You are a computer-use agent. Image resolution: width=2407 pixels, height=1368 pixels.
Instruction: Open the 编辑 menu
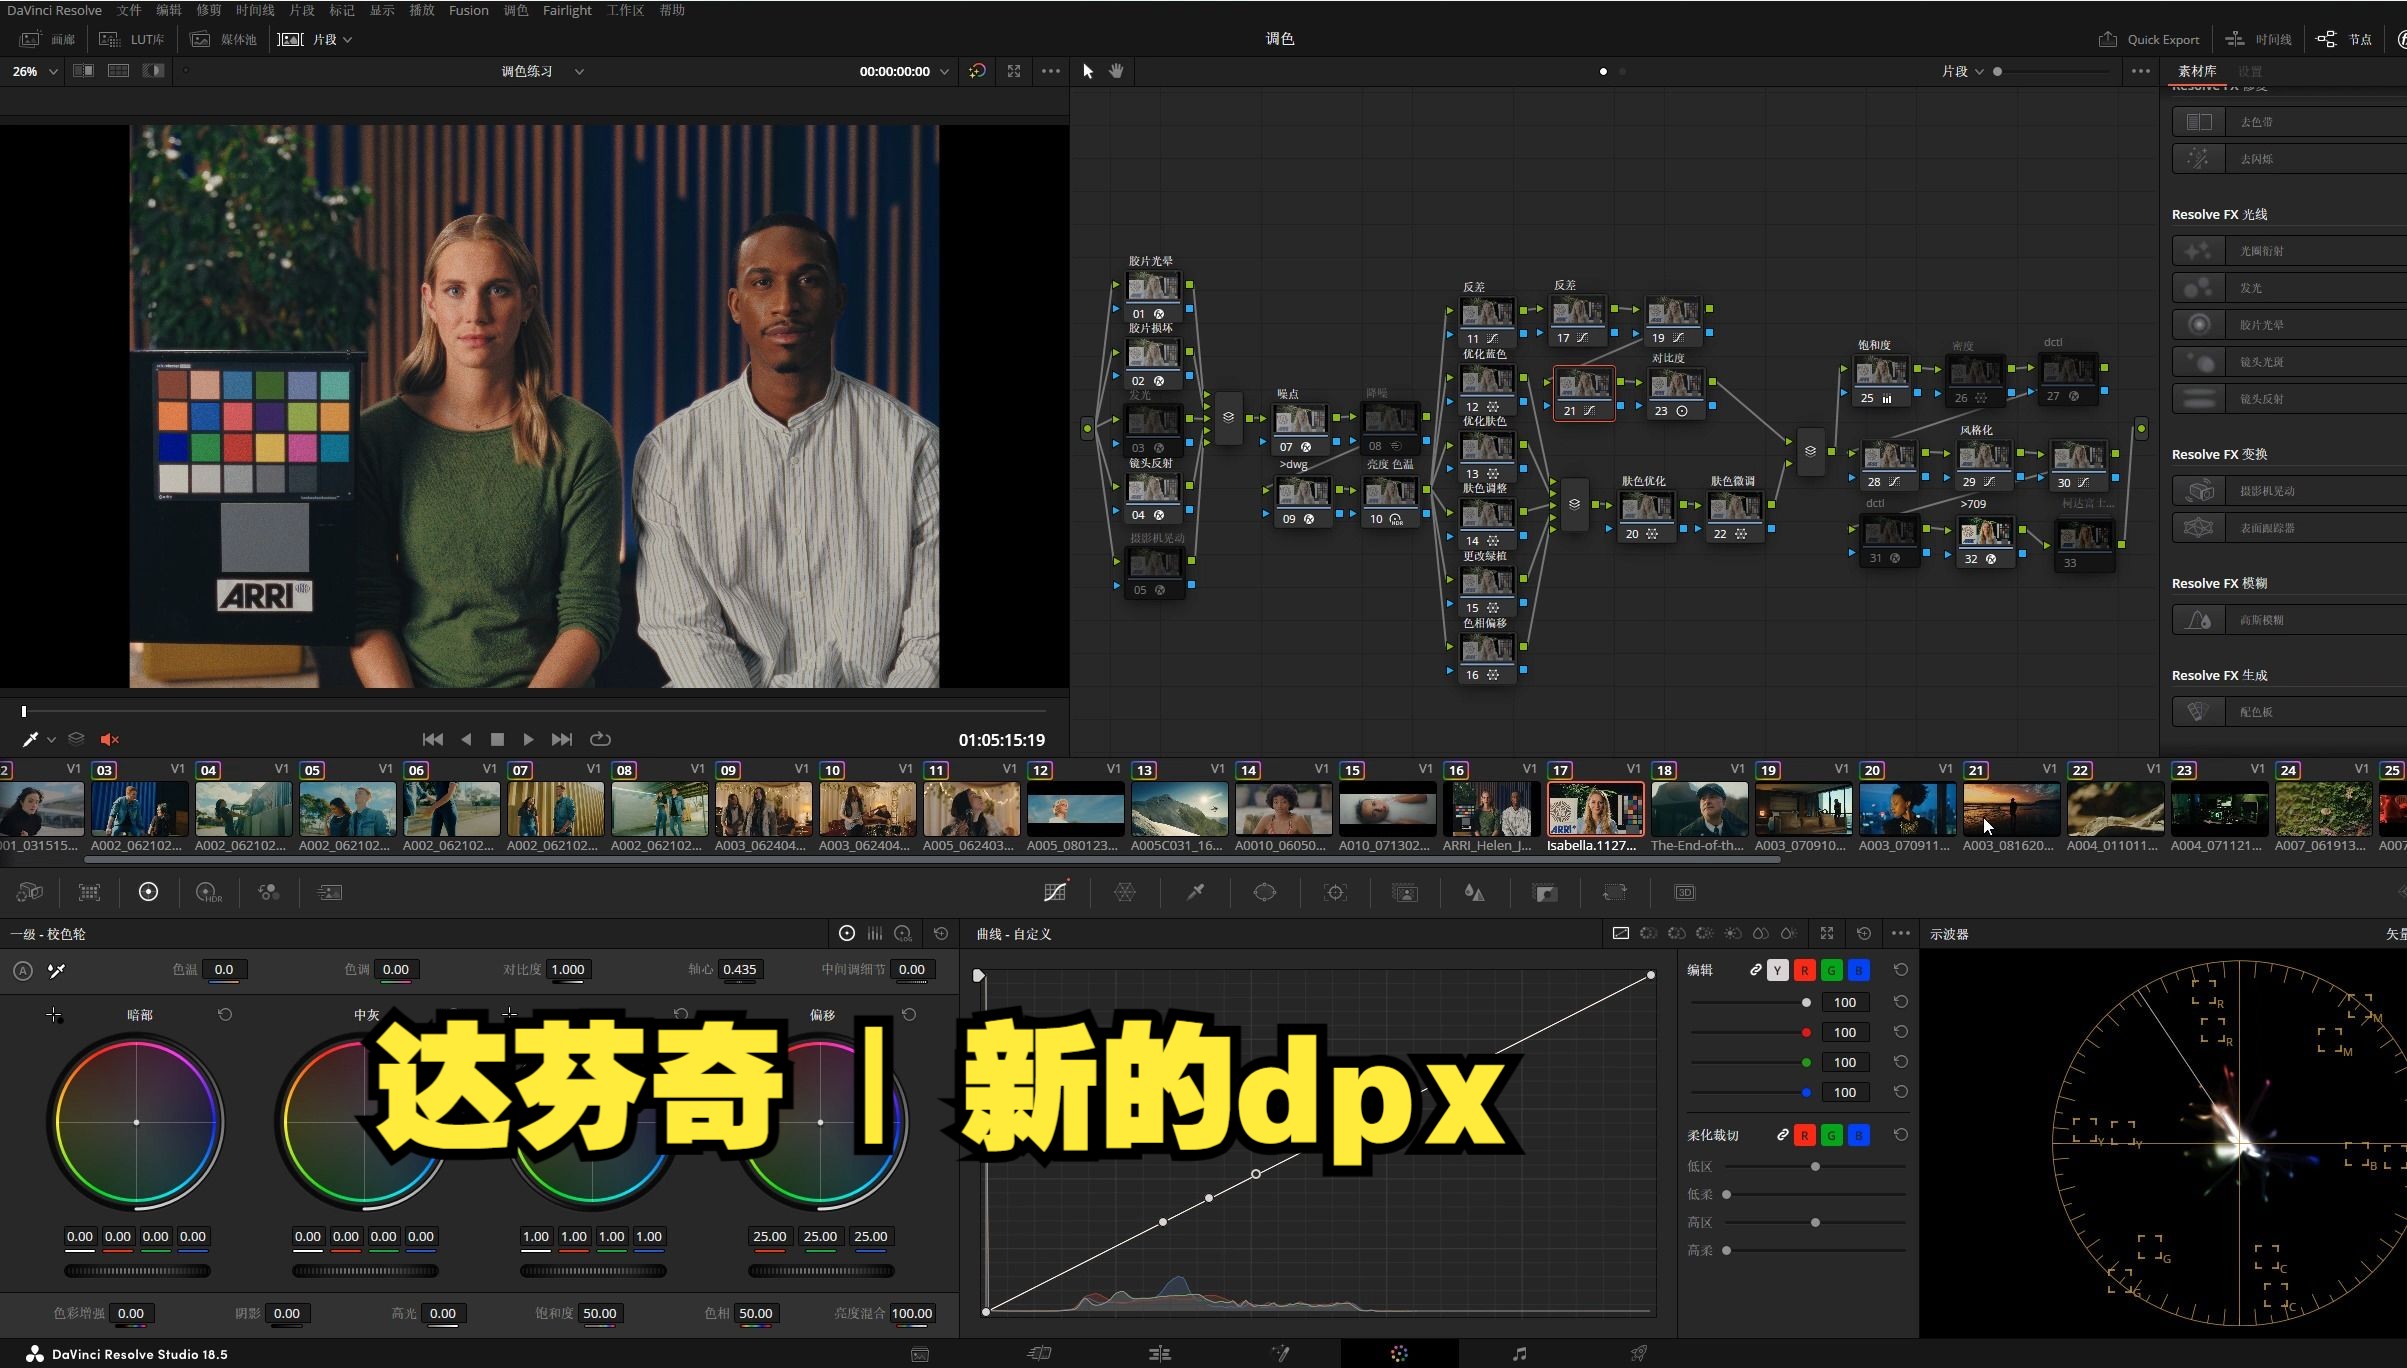(169, 10)
